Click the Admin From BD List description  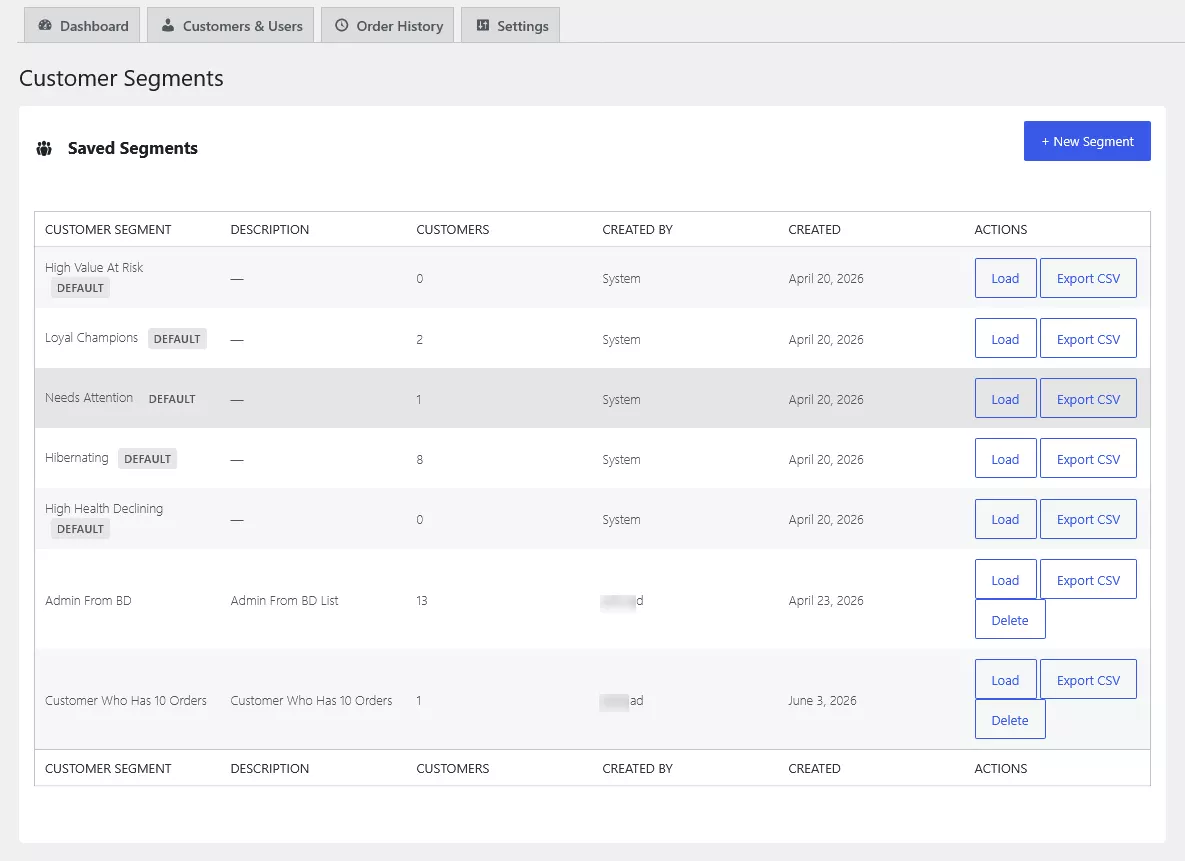(x=284, y=600)
